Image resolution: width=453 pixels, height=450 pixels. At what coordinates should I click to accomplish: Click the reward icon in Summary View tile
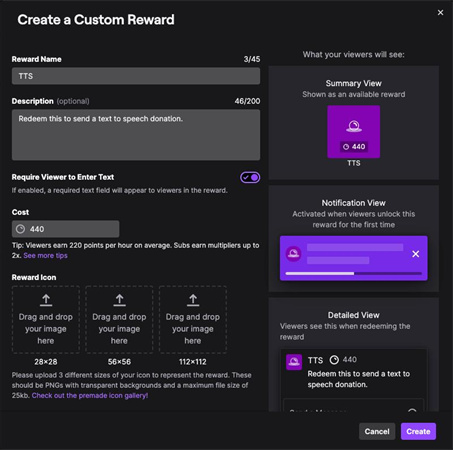pos(354,126)
